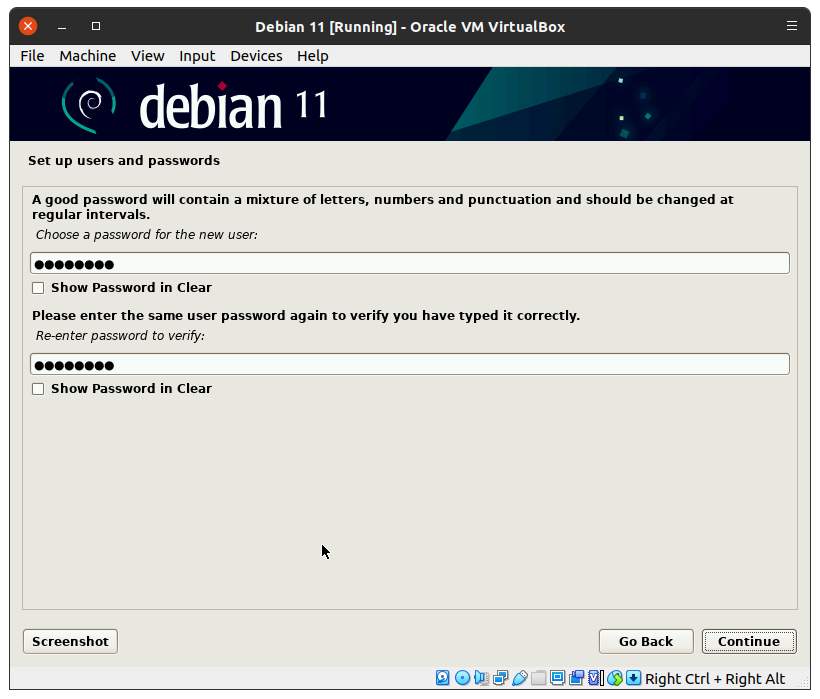This screenshot has height=699, width=820.
Task: Focus the new user password field
Action: tap(410, 264)
